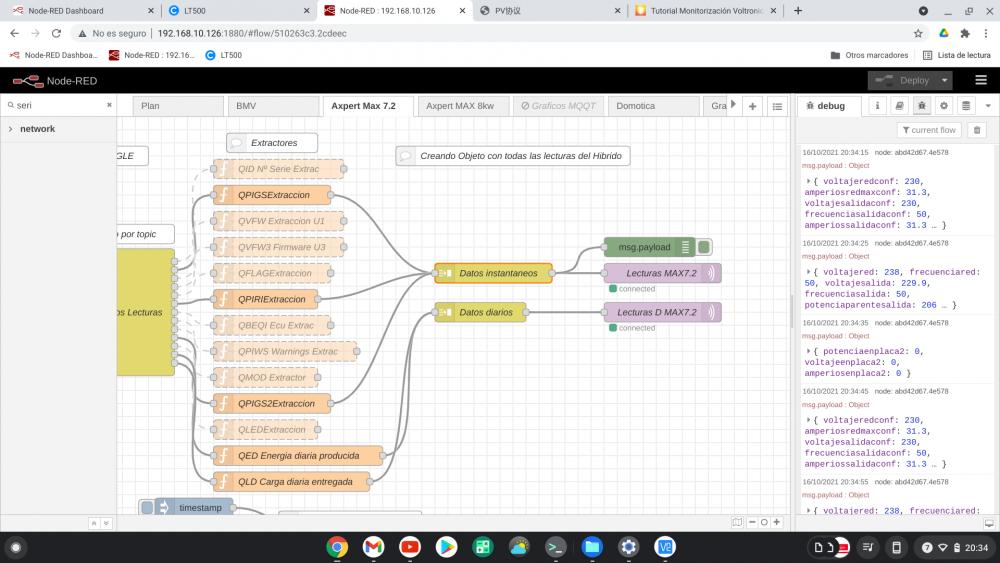
Task: Toggle the canvas navigator map
Action: (737, 522)
